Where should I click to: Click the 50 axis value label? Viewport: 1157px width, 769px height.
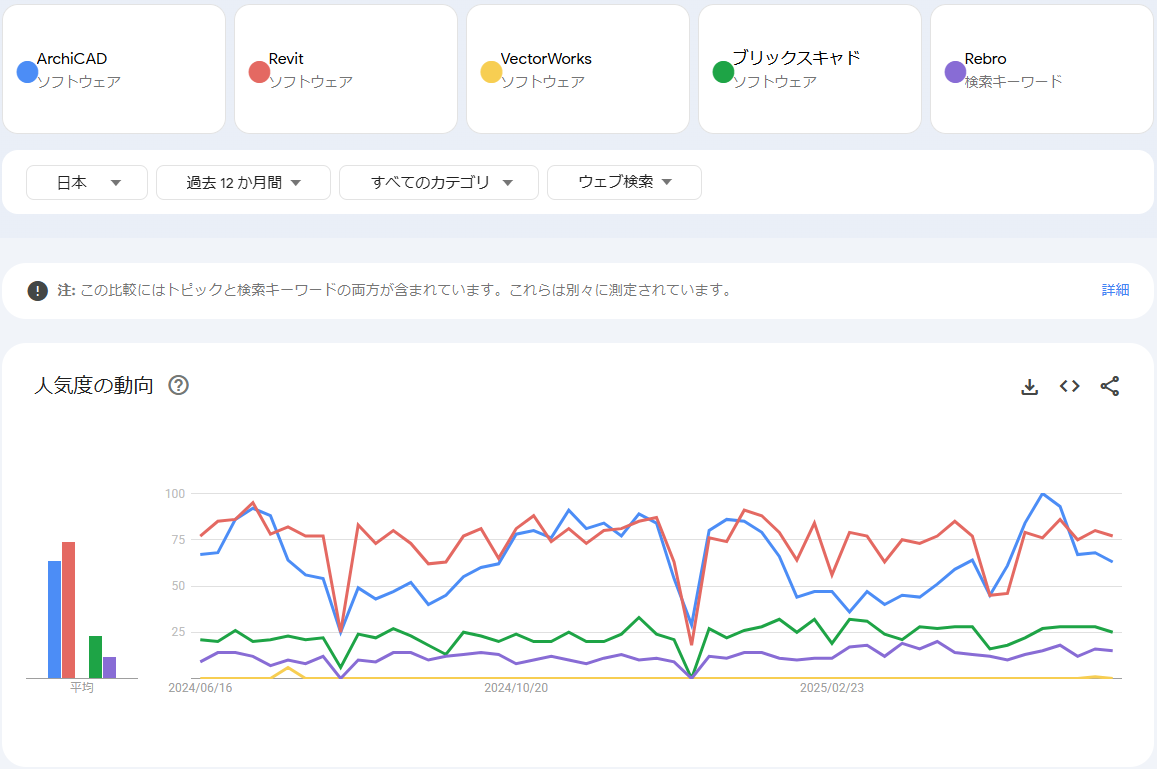tap(178, 586)
